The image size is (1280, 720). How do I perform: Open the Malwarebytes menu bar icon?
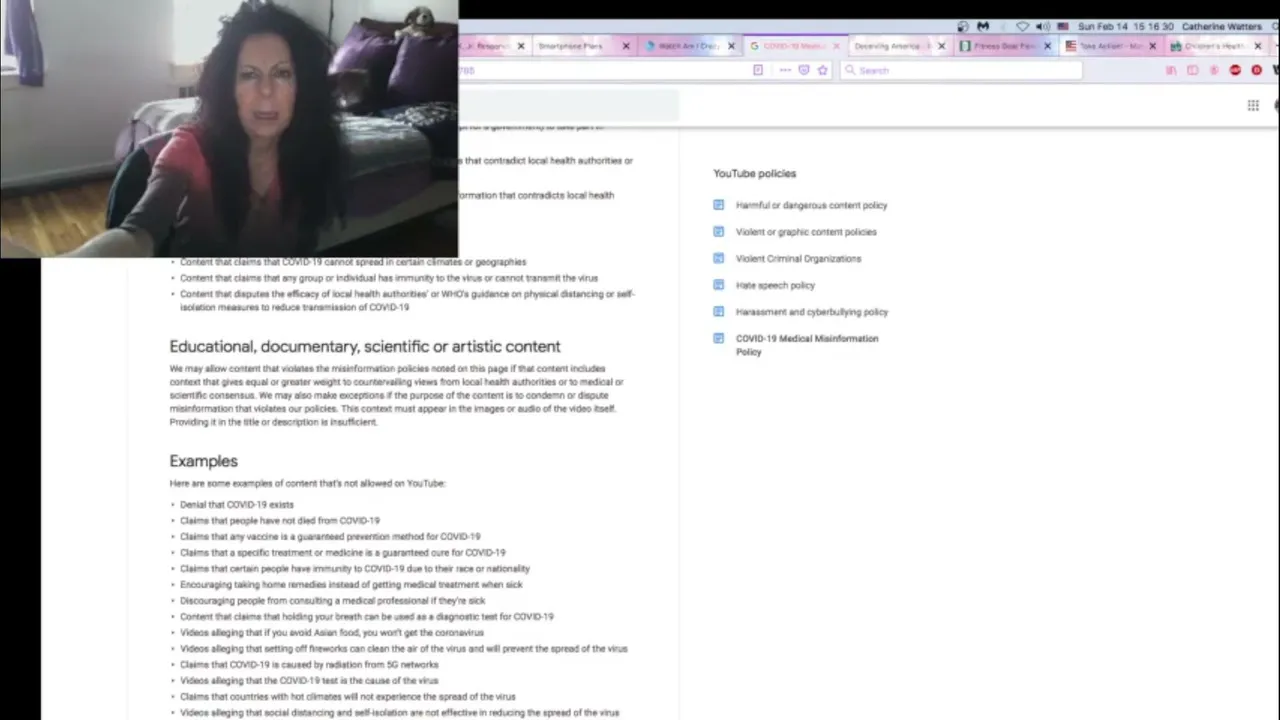pyautogui.click(x=983, y=27)
